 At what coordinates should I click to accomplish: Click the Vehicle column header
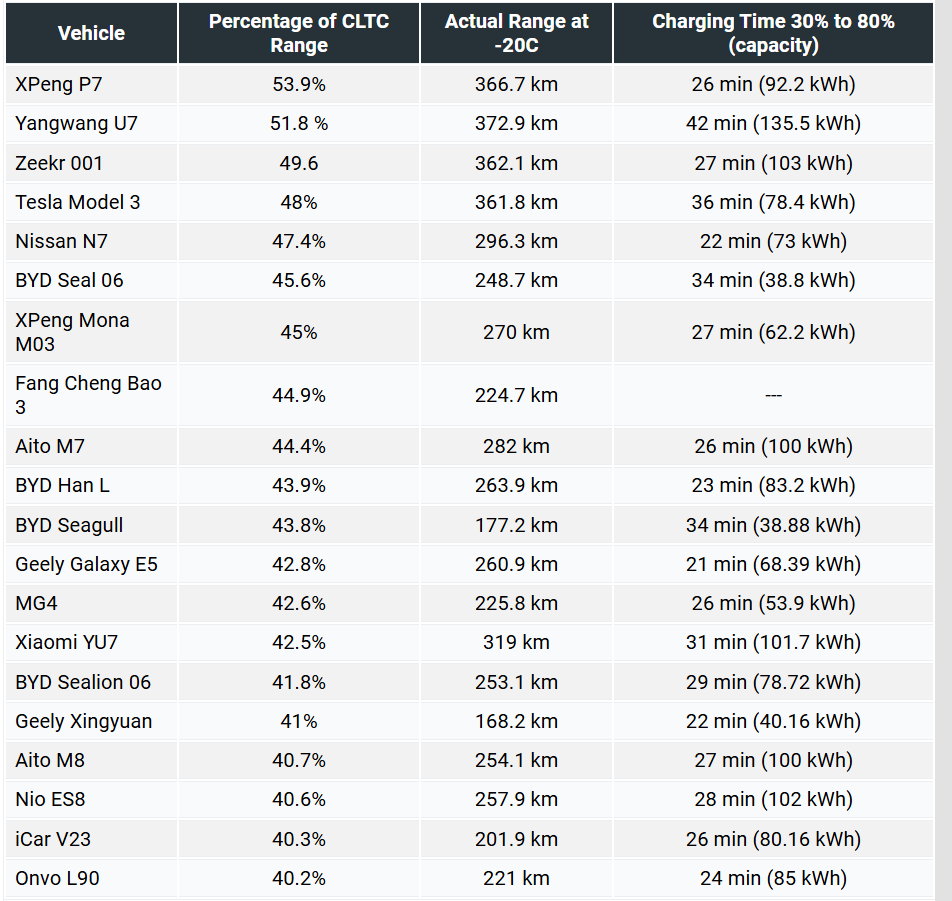pos(91,33)
